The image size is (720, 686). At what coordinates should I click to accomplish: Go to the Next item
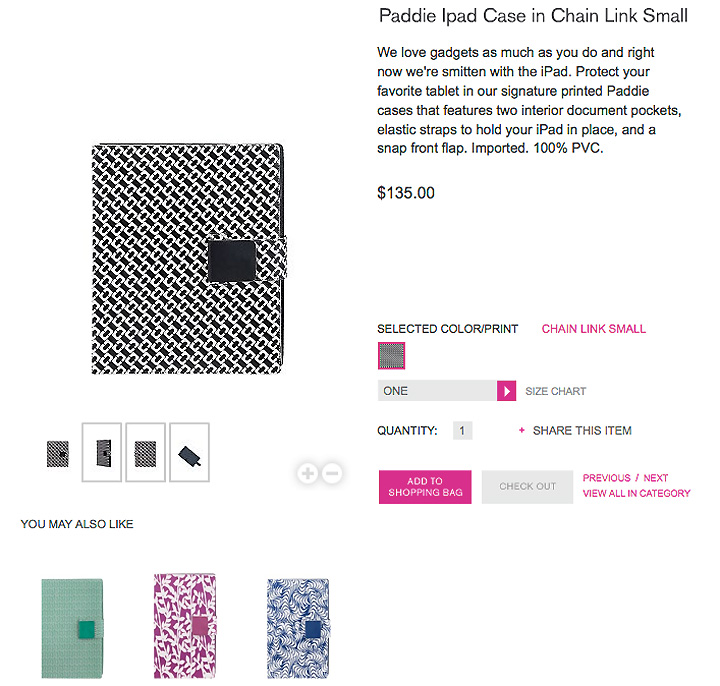[x=656, y=478]
